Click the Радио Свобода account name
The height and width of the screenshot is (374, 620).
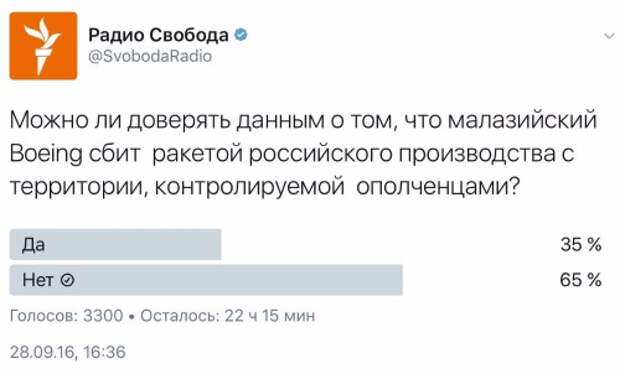159,35
